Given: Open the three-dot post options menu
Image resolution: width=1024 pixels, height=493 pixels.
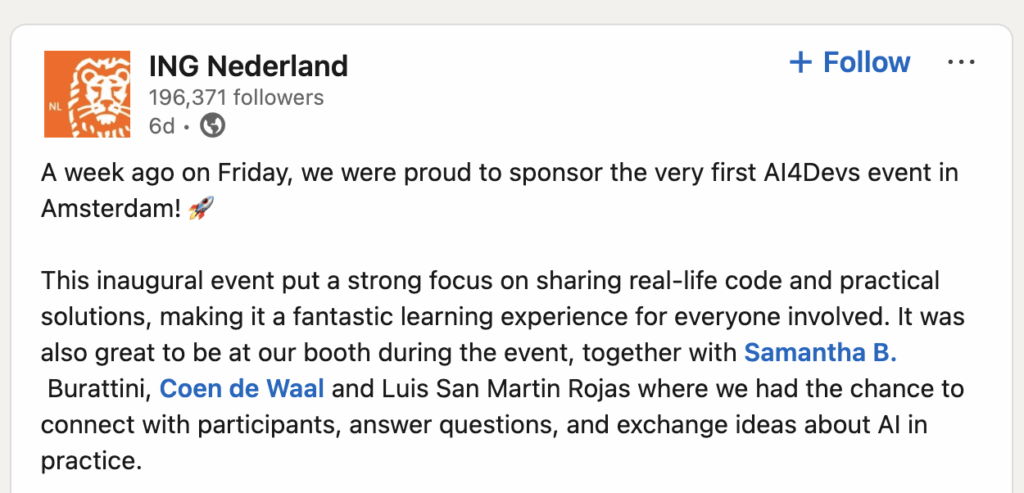Looking at the screenshot, I should (x=960, y=63).
